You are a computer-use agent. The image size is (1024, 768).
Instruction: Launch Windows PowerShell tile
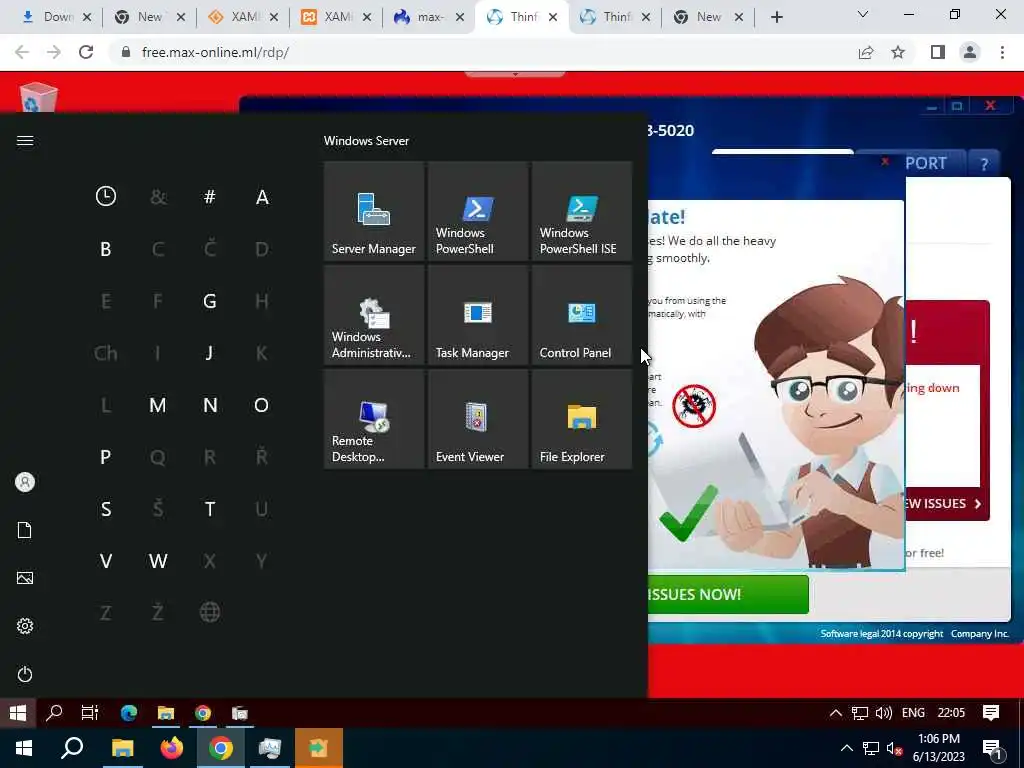477,211
